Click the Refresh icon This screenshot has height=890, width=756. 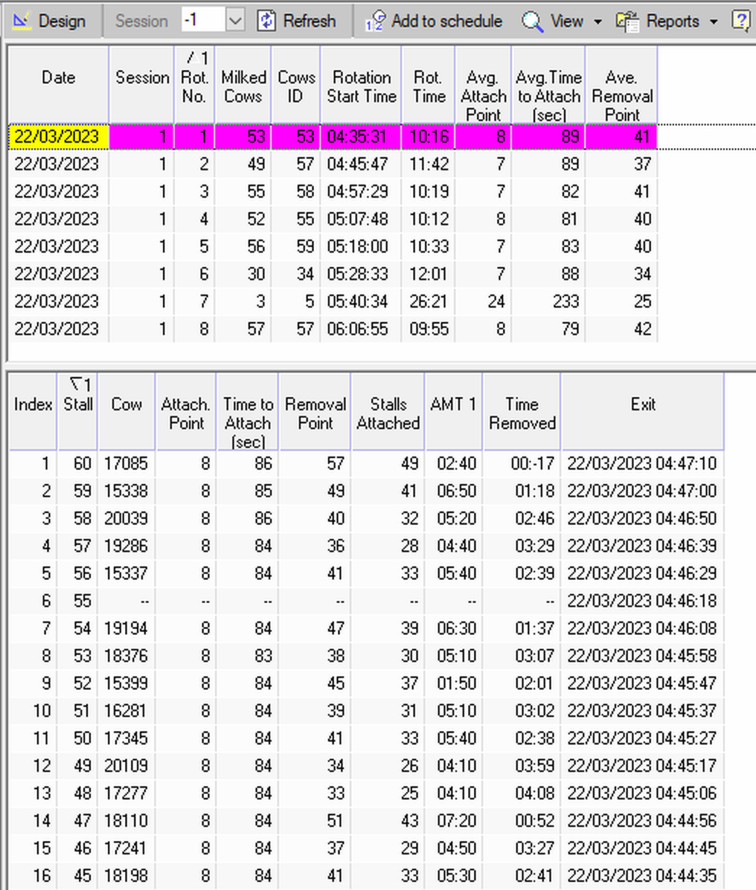click(x=267, y=21)
